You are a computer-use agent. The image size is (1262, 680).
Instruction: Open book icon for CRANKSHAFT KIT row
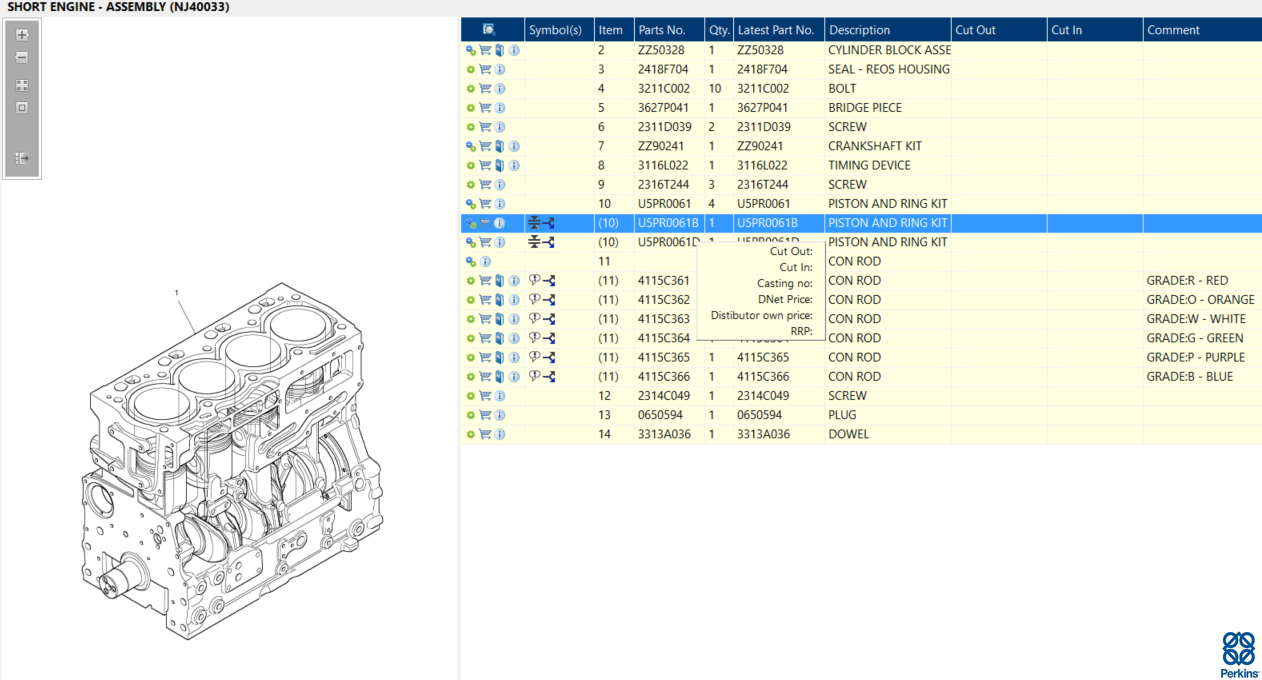[x=500, y=146]
